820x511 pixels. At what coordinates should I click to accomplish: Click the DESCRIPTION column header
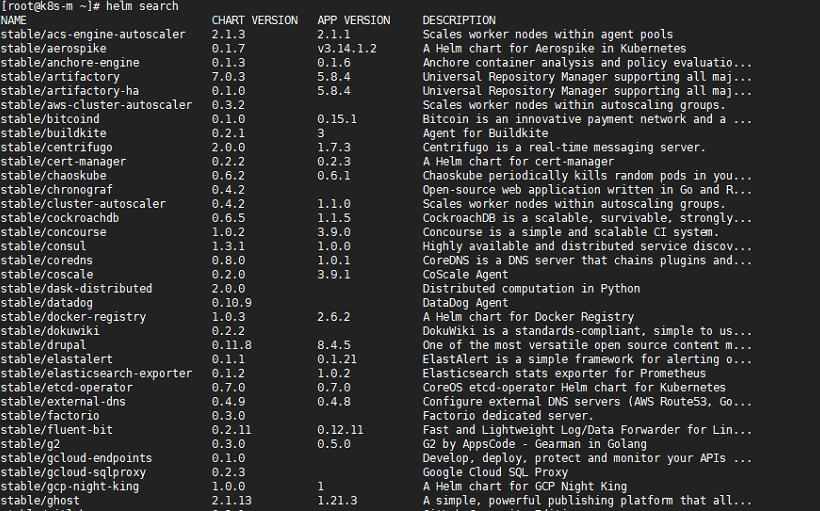click(459, 20)
